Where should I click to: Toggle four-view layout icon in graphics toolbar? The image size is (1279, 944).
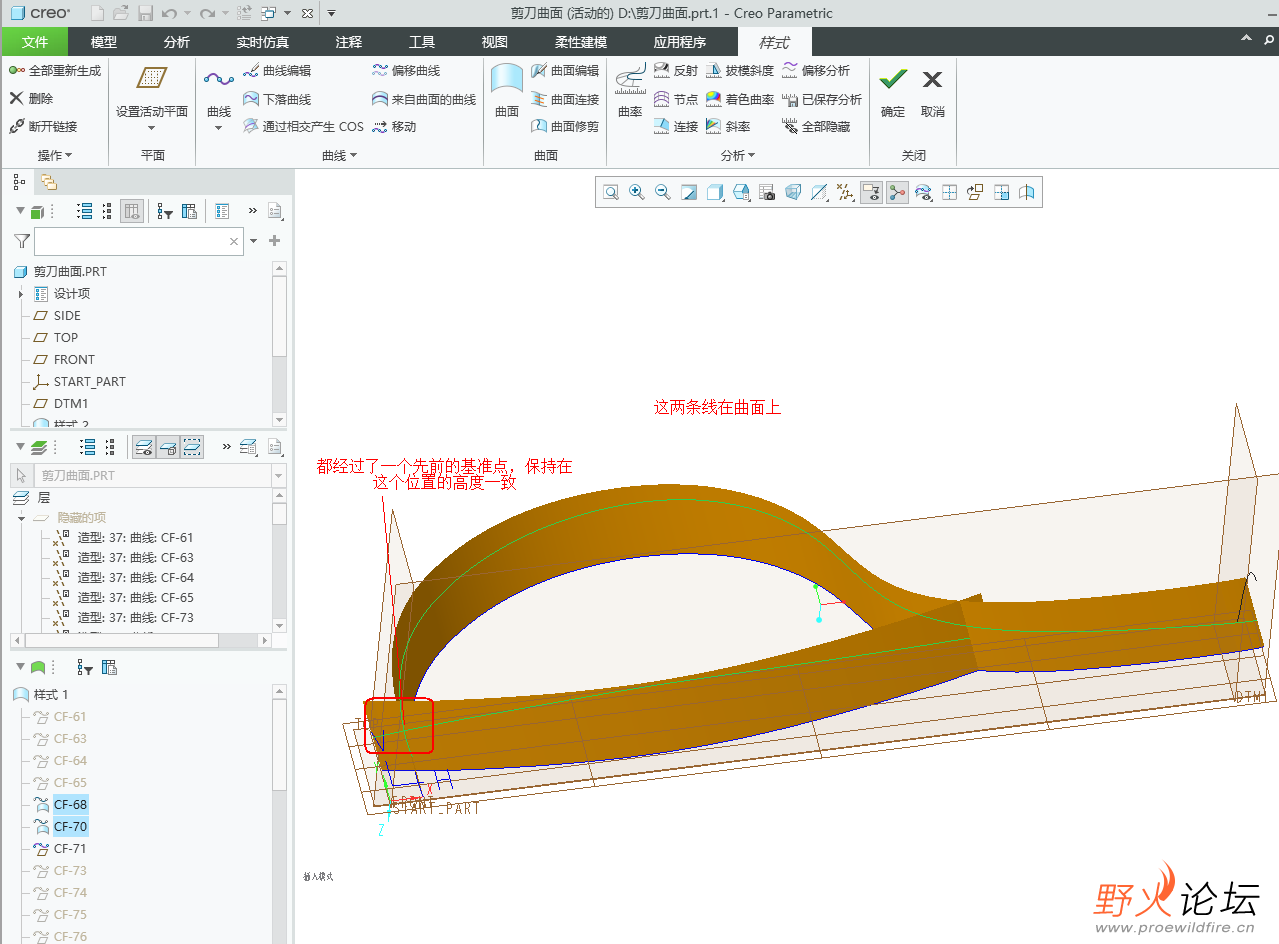coord(949,193)
